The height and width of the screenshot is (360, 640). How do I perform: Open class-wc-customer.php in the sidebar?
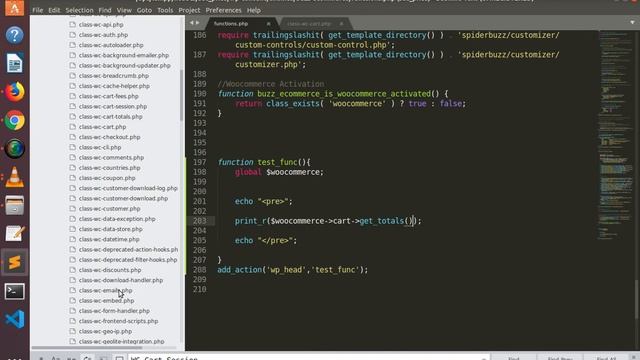coord(109,209)
